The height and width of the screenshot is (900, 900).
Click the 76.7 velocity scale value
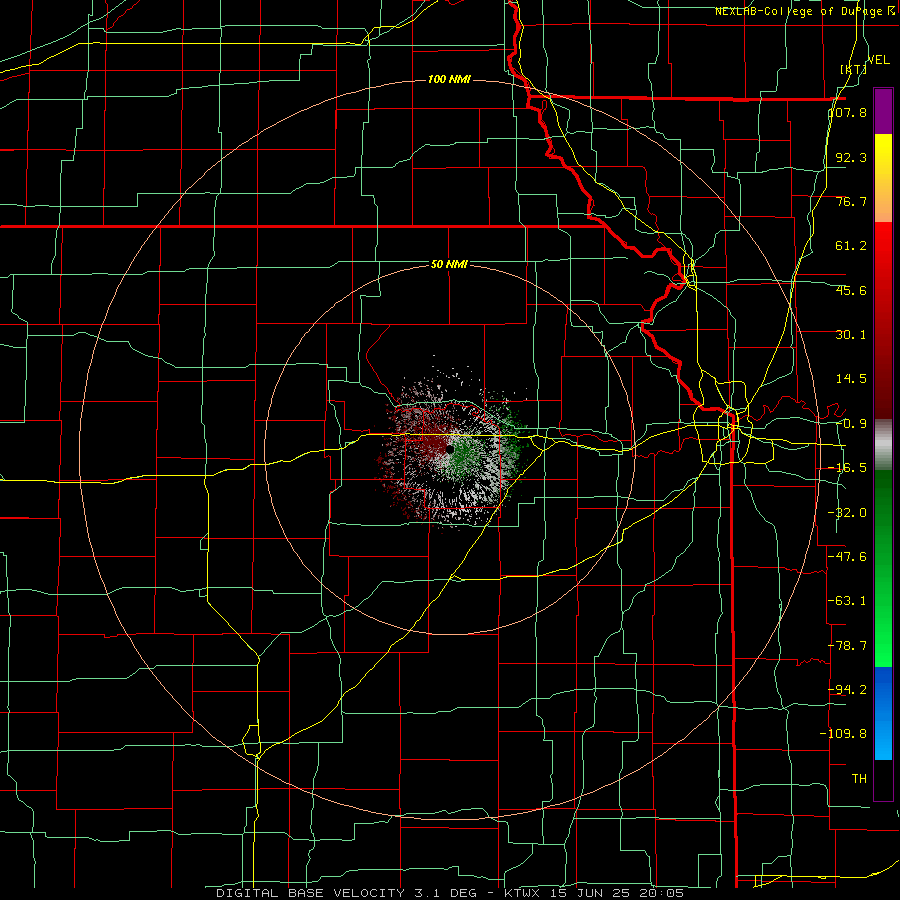pos(851,201)
